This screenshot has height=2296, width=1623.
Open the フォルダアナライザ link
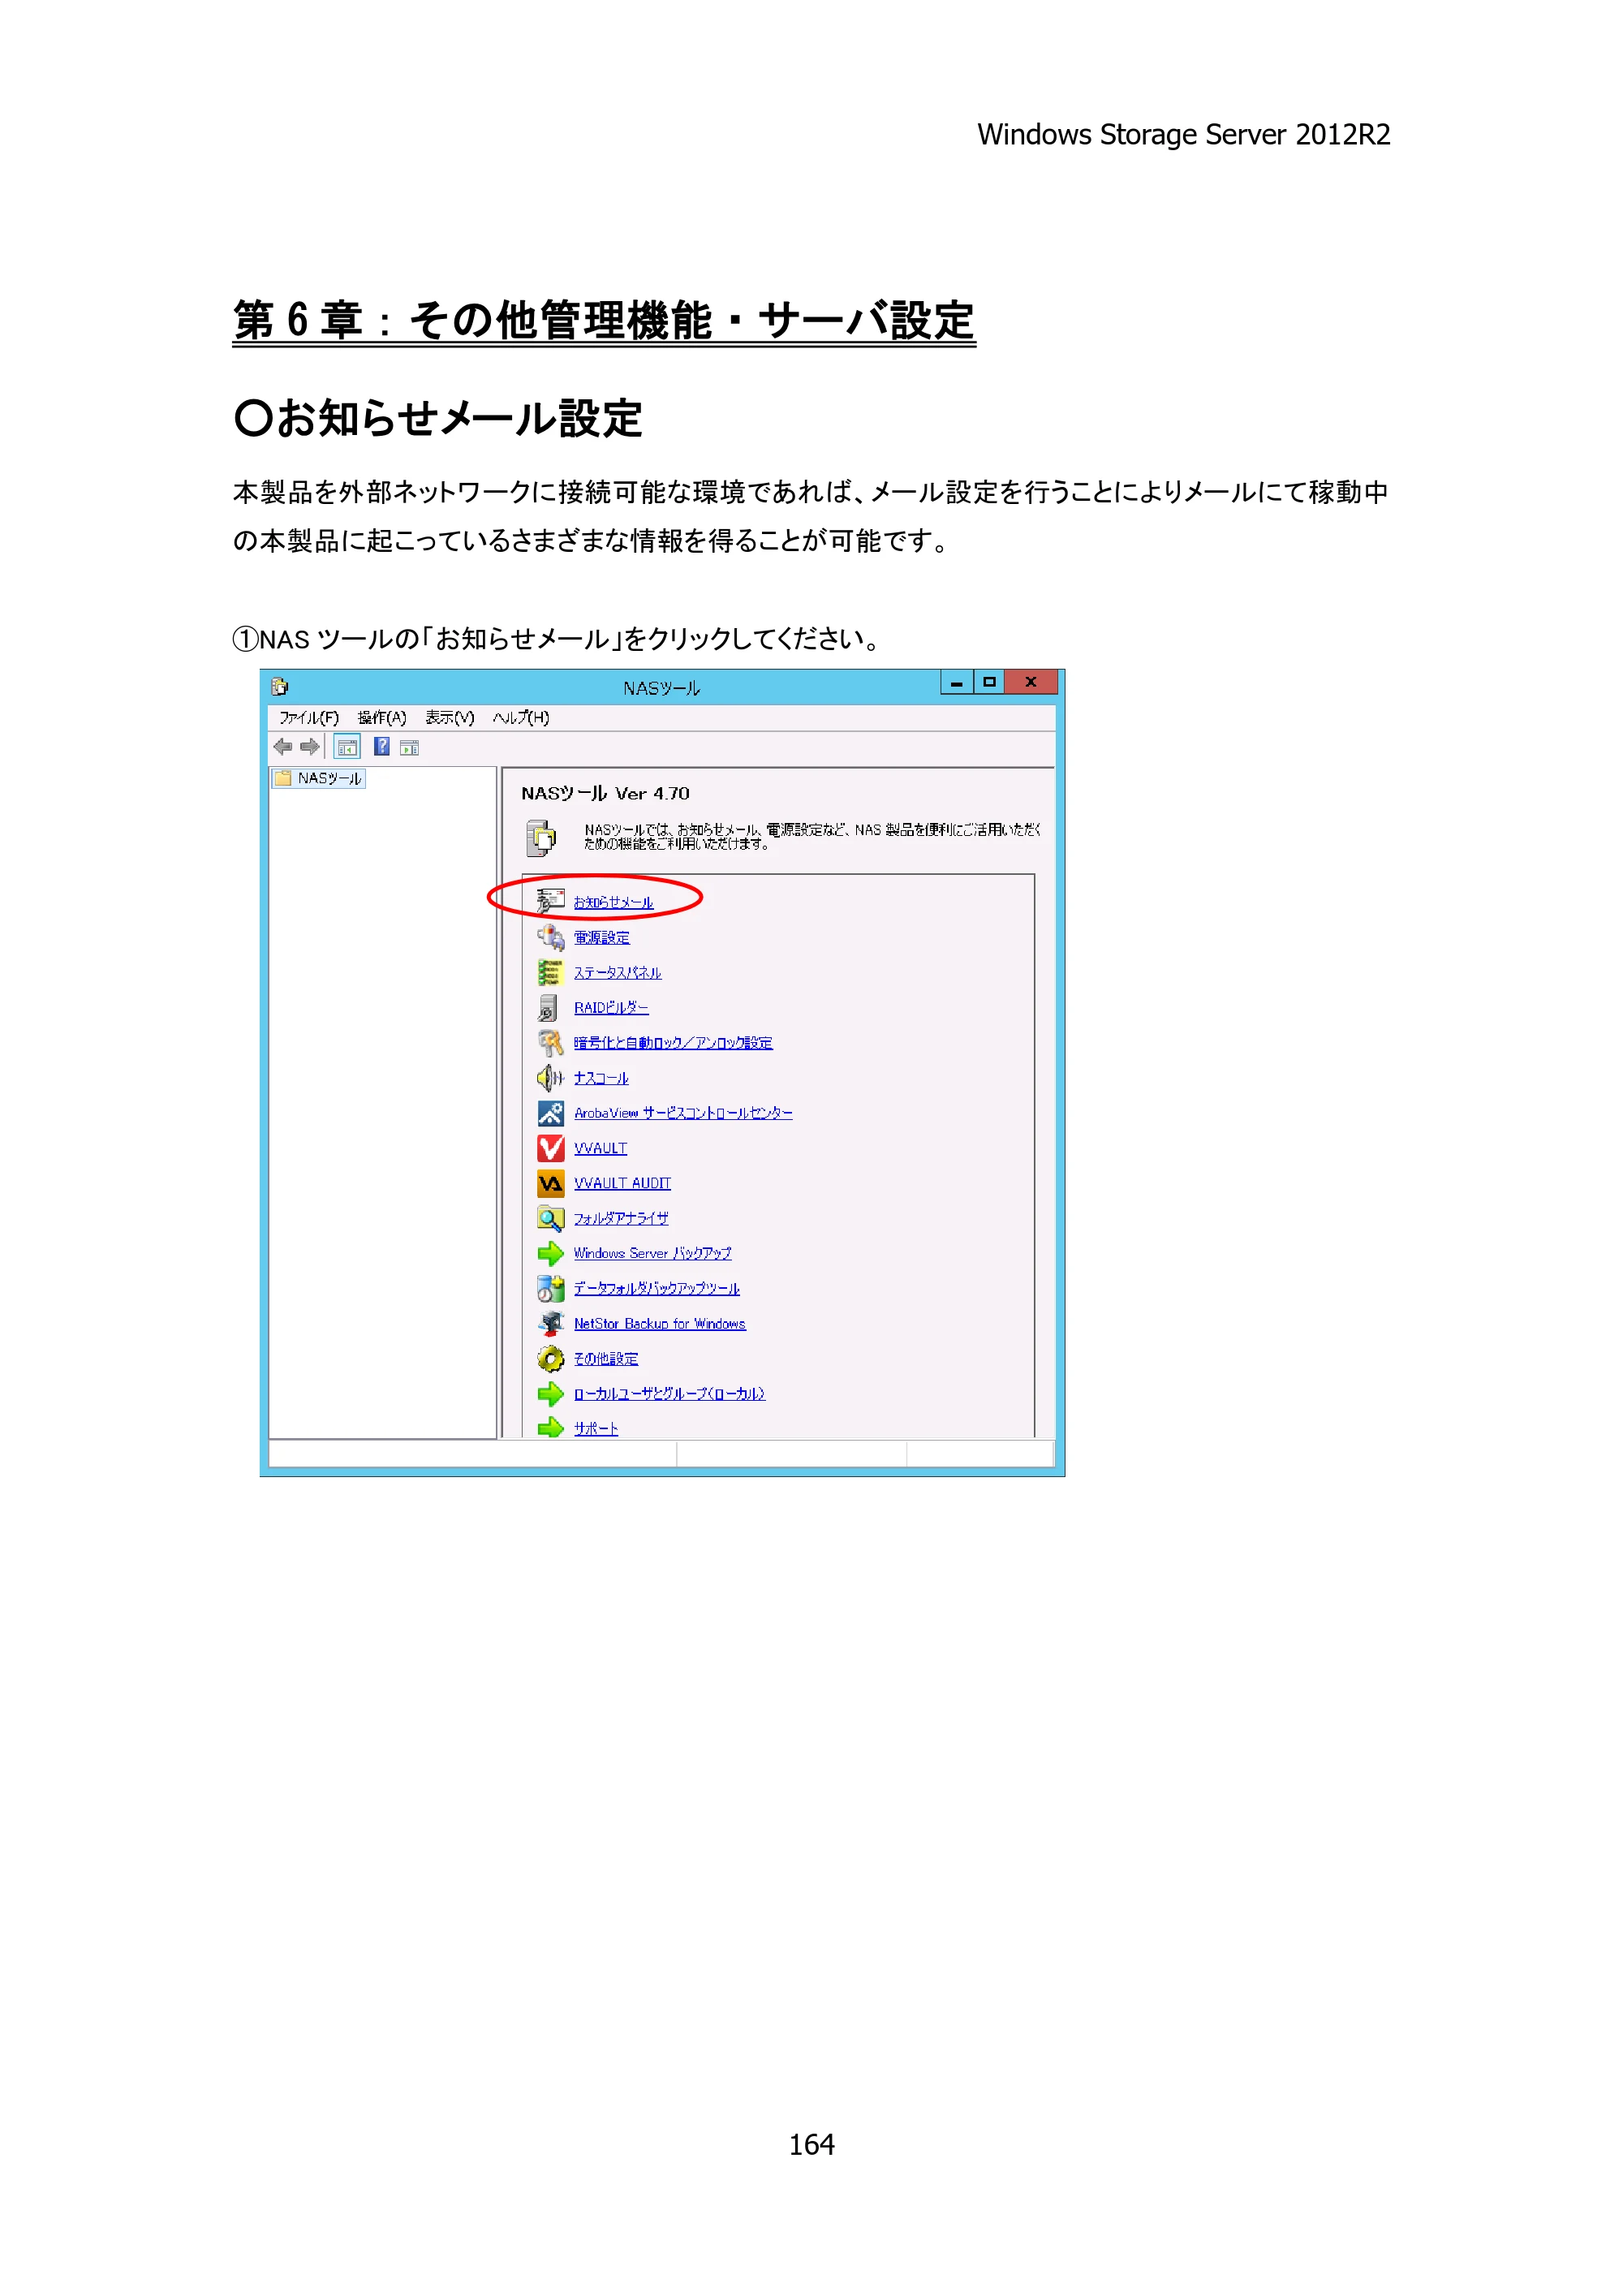621,1218
